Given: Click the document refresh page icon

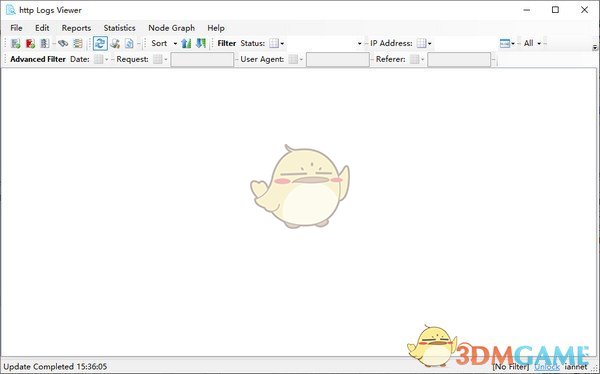Looking at the screenshot, I should point(129,43).
